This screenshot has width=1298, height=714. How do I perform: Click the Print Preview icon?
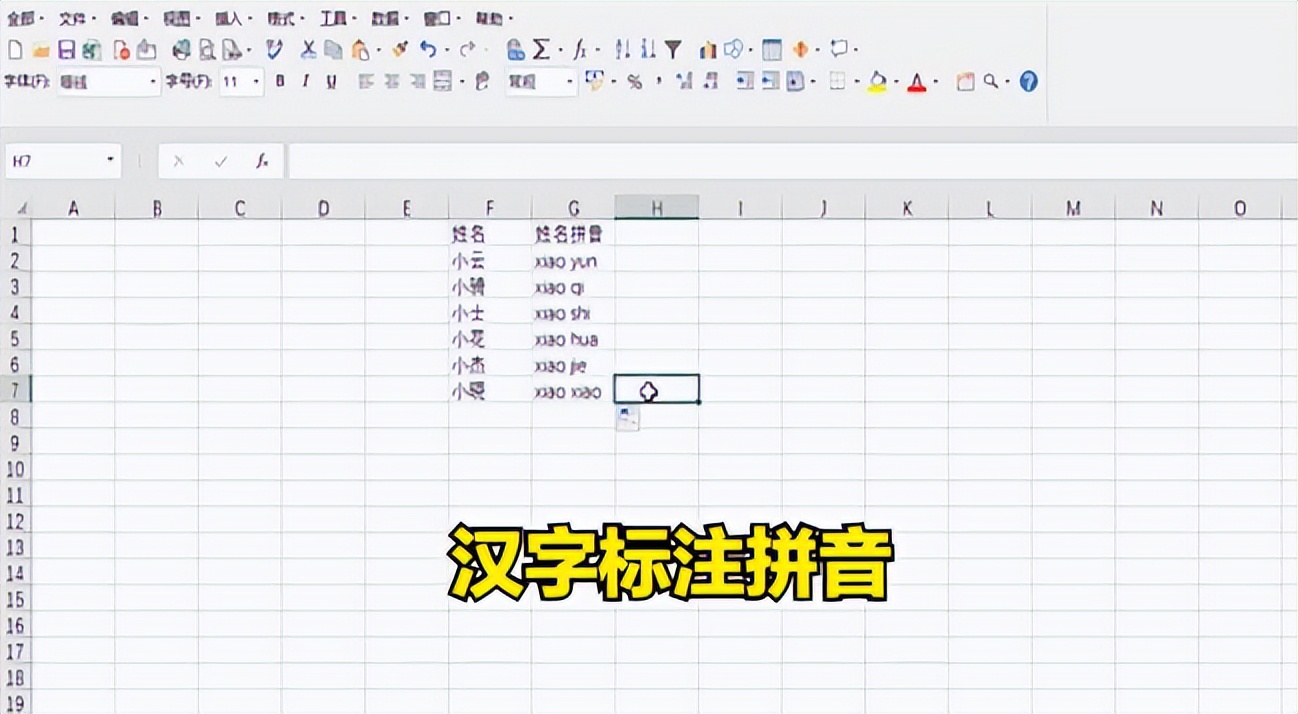(x=207, y=50)
